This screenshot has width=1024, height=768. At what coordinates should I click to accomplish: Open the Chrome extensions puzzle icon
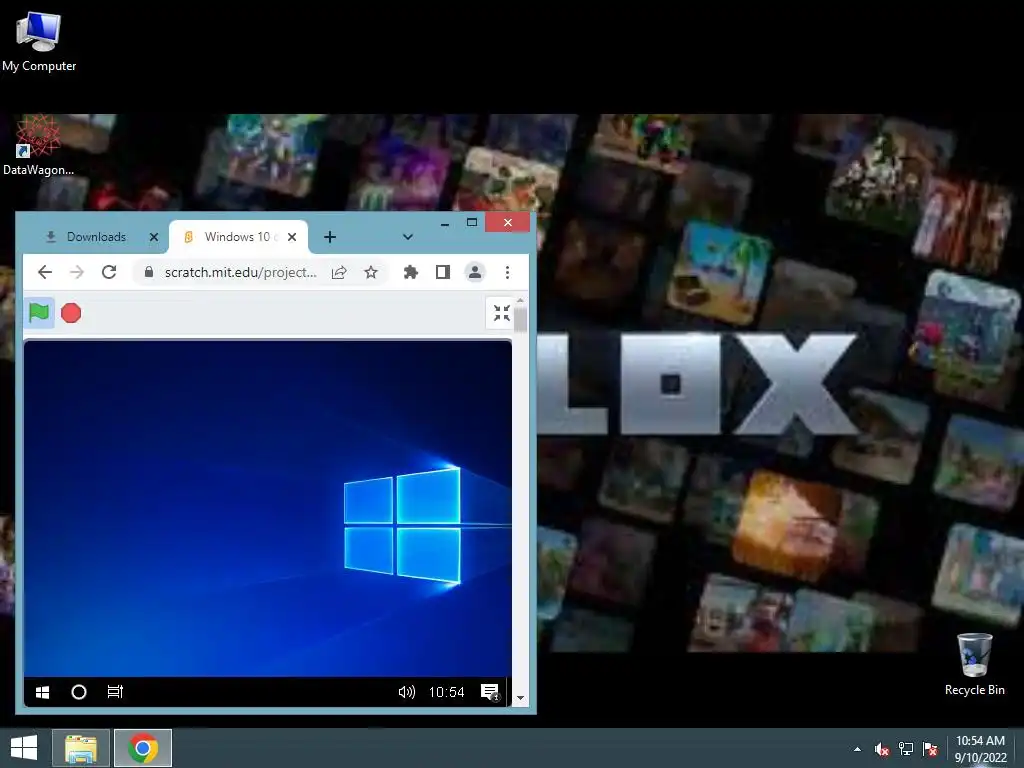(x=411, y=272)
